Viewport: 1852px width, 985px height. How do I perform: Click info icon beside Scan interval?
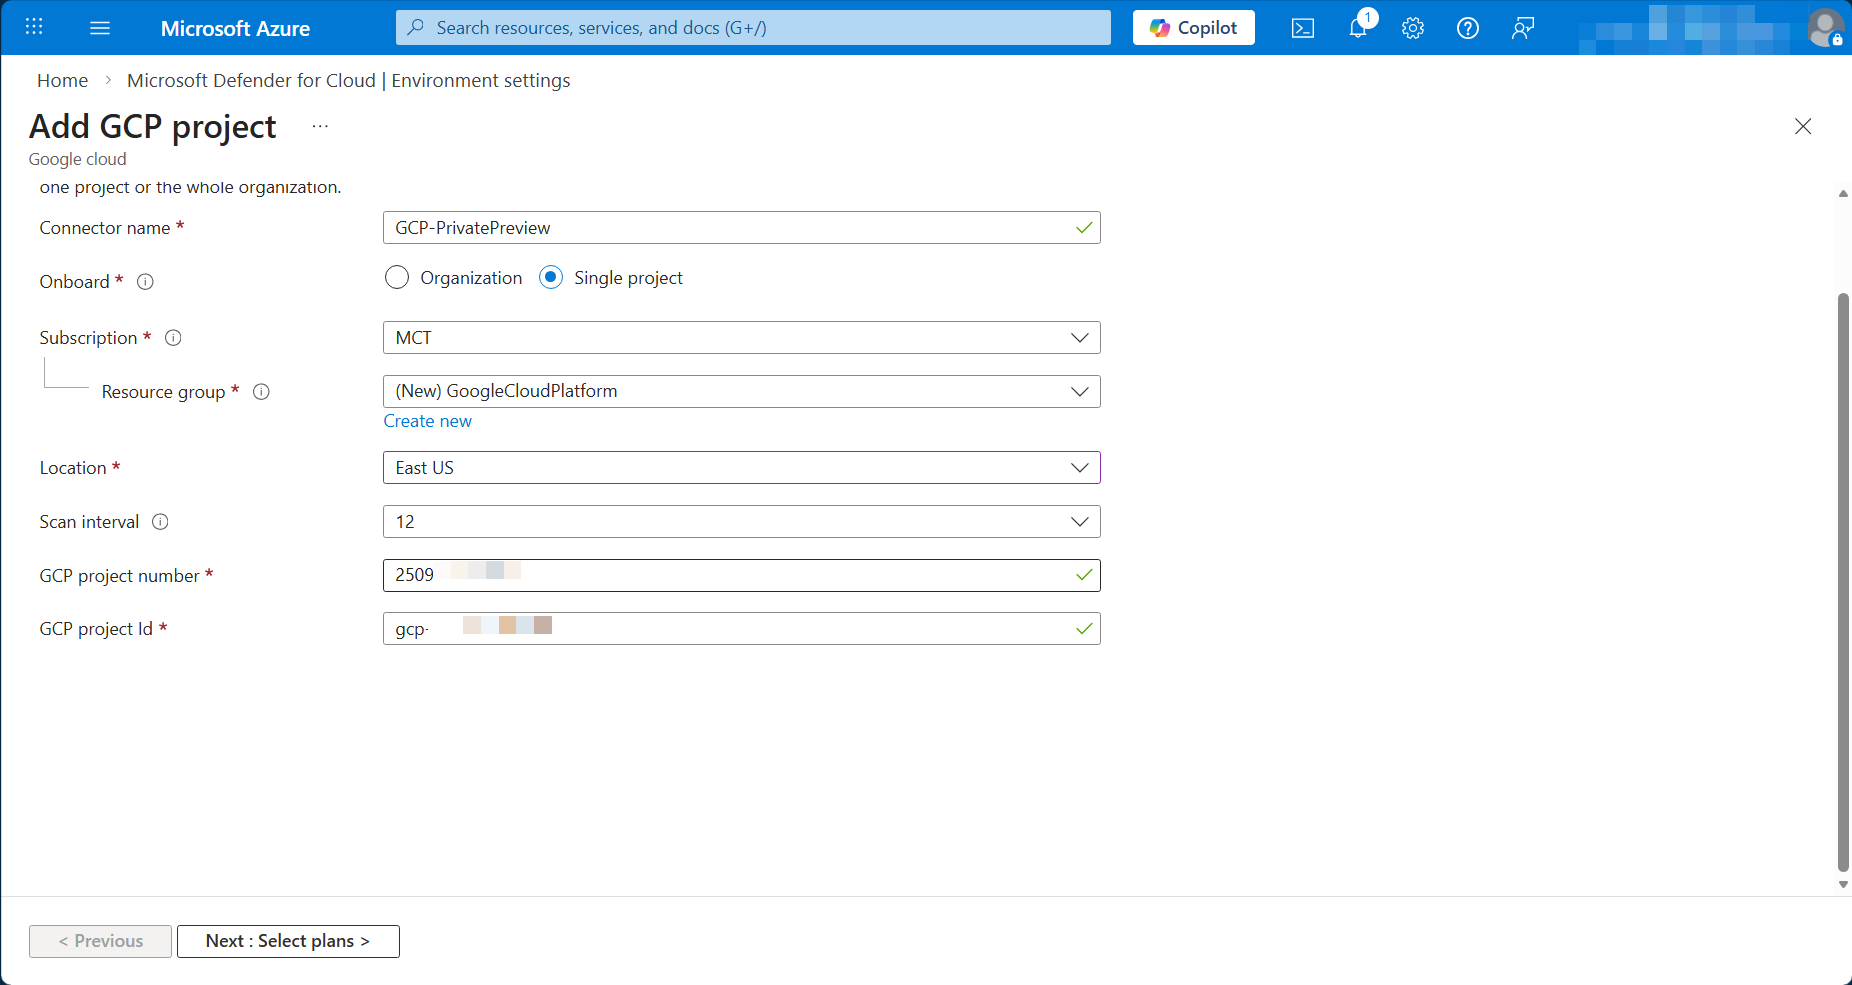pyautogui.click(x=160, y=522)
